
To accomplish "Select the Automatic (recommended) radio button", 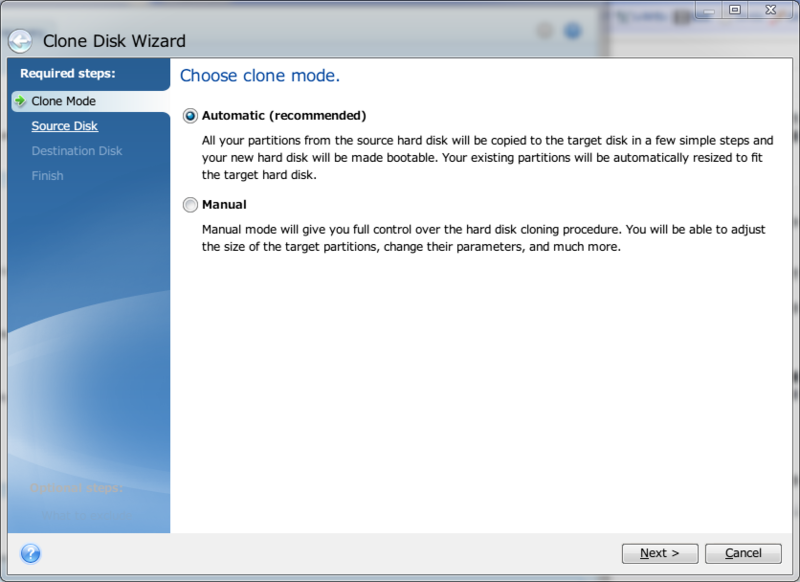I will [190, 116].
